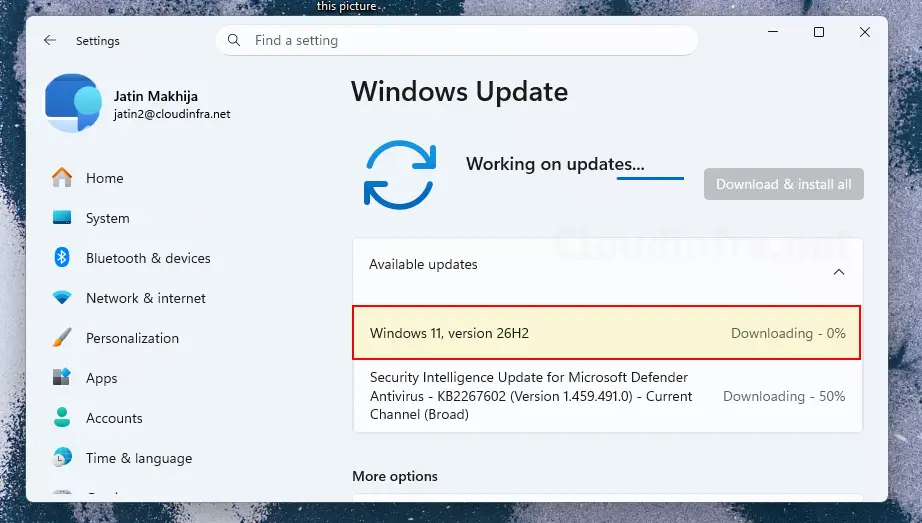Click the 'Downloading - 50%' status

tap(784, 396)
